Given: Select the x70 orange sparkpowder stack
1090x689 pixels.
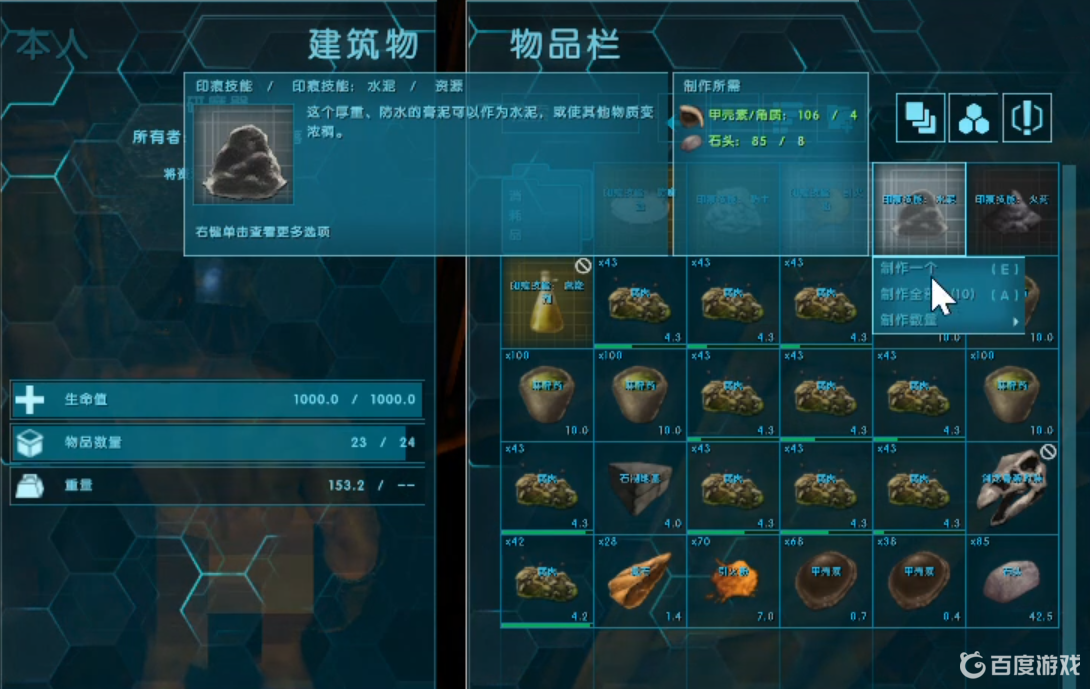Looking at the screenshot, I should 733,581.
